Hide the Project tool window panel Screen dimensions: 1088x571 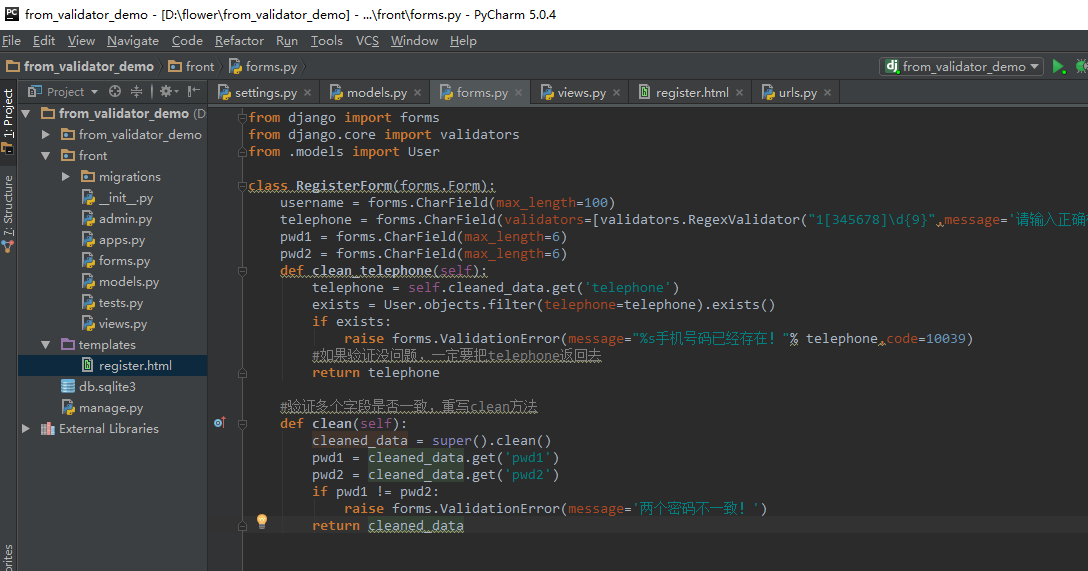coord(194,91)
